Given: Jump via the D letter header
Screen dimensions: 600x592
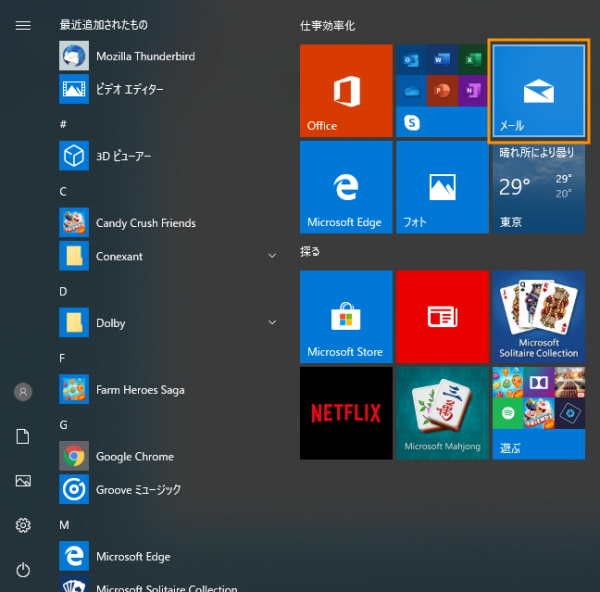Looking at the screenshot, I should click(63, 291).
